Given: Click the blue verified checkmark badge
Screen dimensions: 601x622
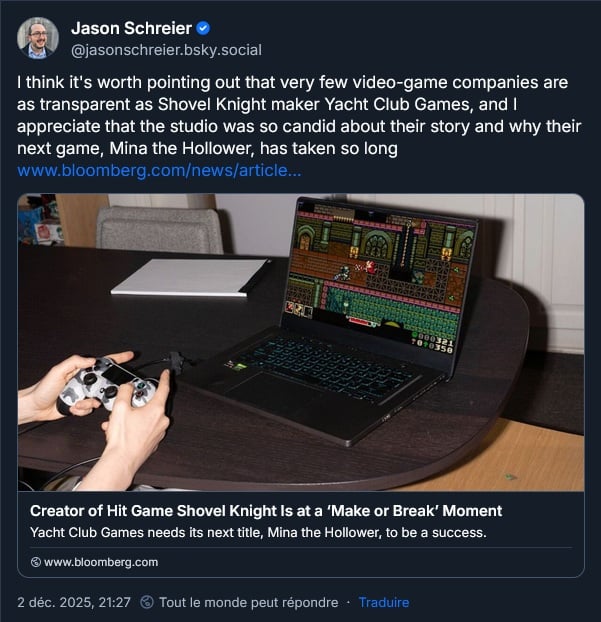Looking at the screenshot, I should pyautogui.click(x=203, y=28).
